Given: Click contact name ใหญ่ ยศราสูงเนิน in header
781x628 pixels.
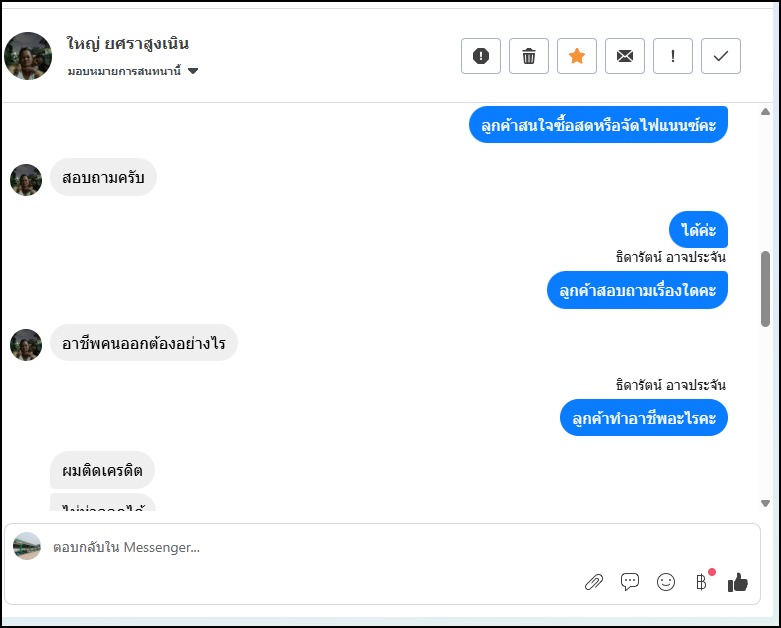Looking at the screenshot, I should coord(128,44).
